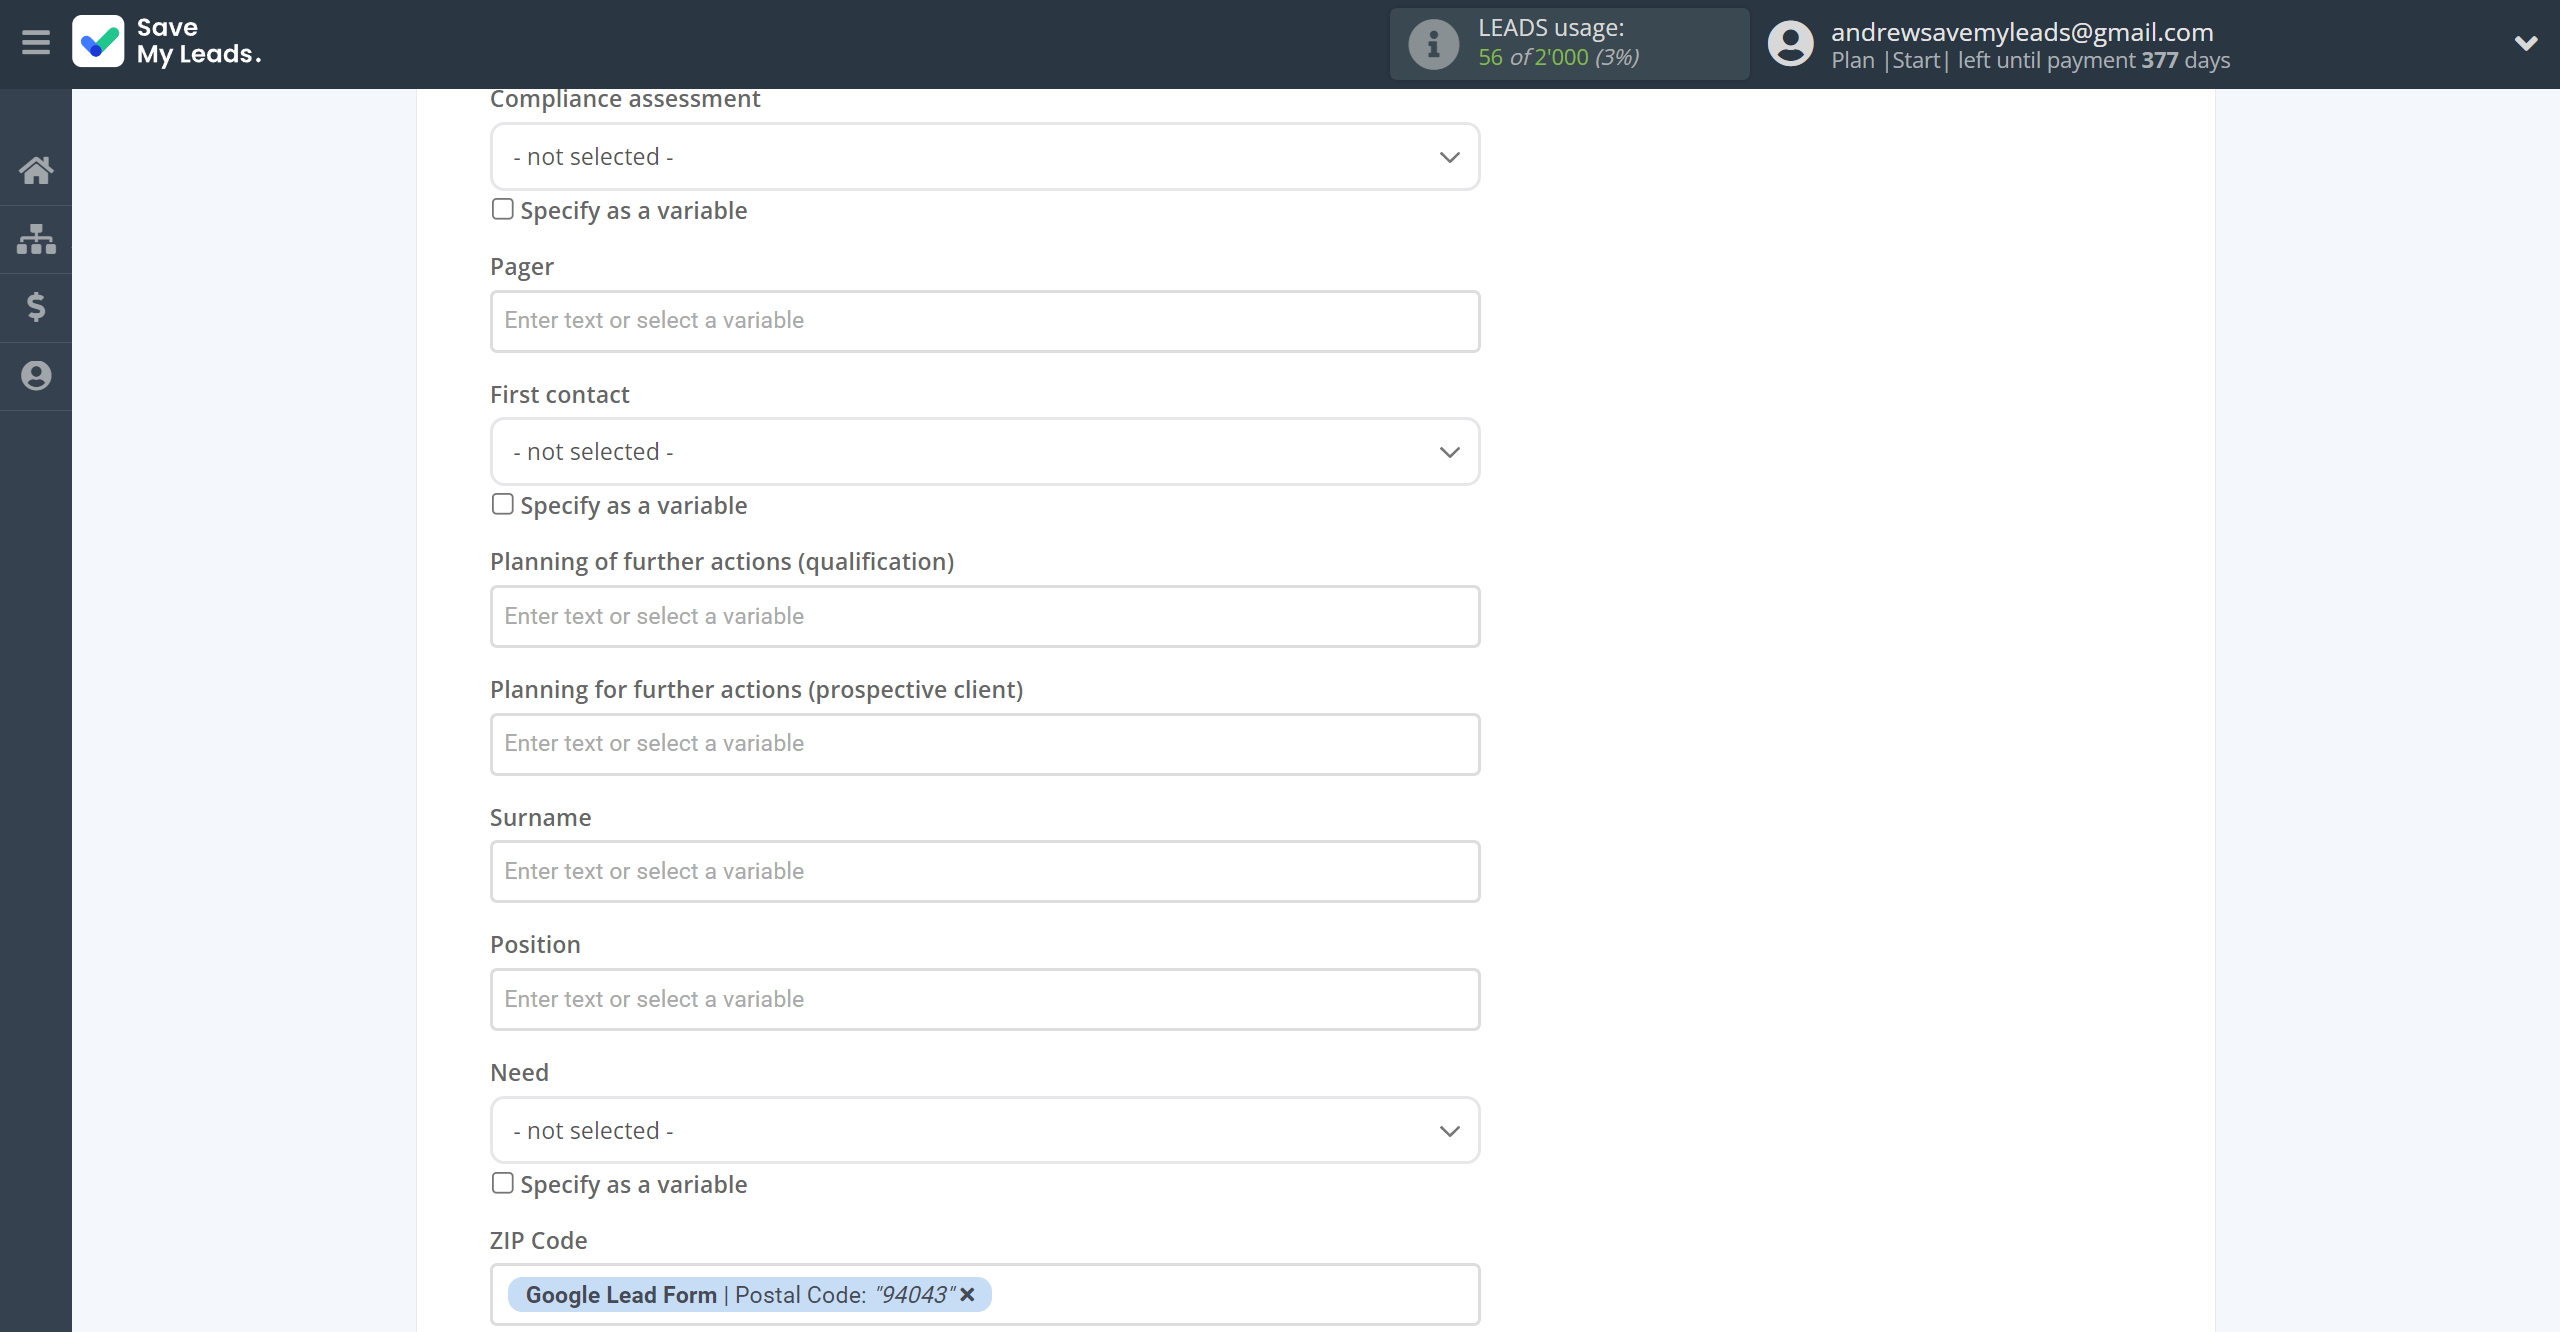Click the Surname input field
Viewport: 2560px width, 1332px height.
click(x=984, y=870)
